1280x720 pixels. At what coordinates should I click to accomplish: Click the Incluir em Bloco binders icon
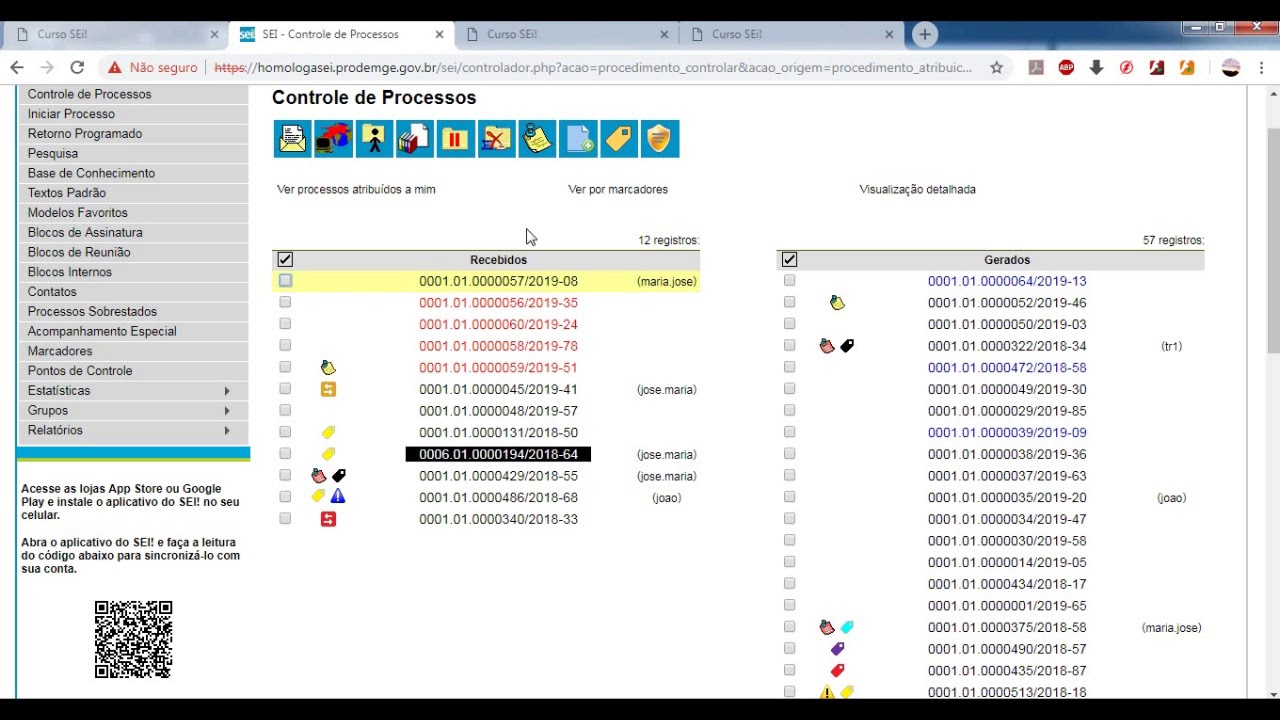click(415, 139)
